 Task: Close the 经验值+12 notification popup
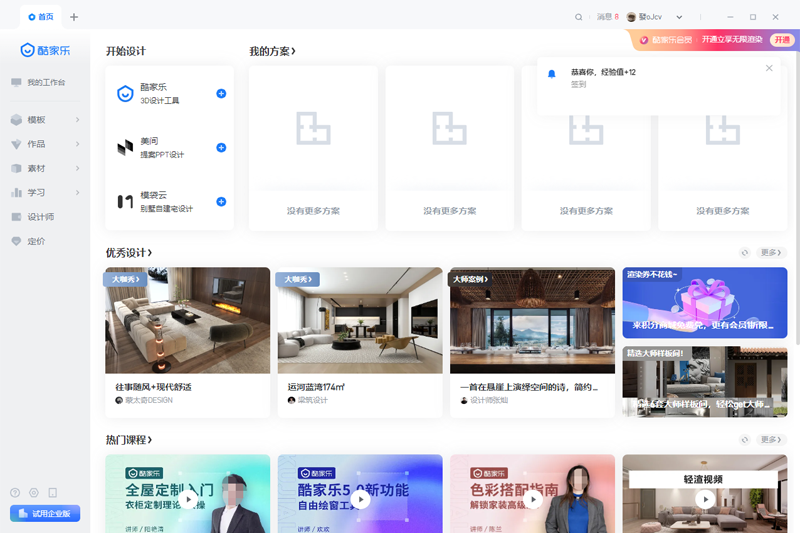click(769, 68)
